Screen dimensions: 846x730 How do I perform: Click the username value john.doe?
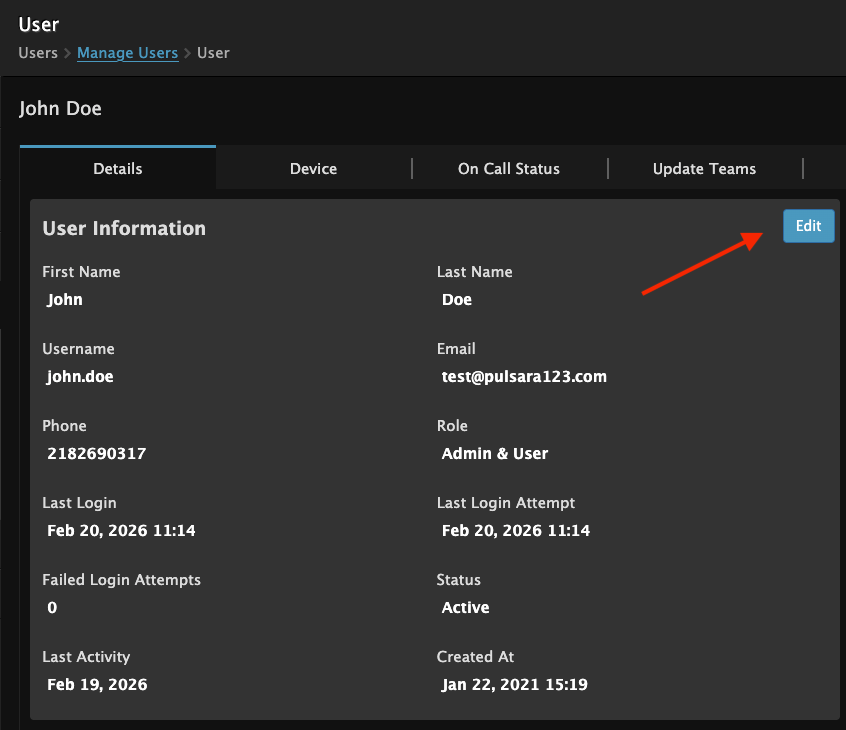[87, 377]
